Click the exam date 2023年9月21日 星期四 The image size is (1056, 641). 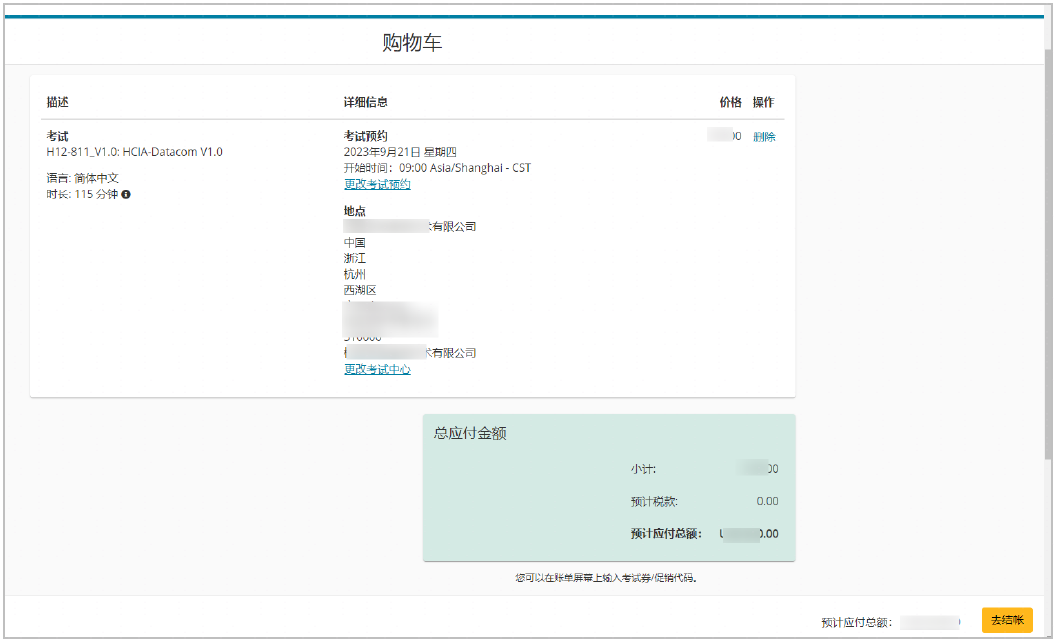click(x=400, y=152)
